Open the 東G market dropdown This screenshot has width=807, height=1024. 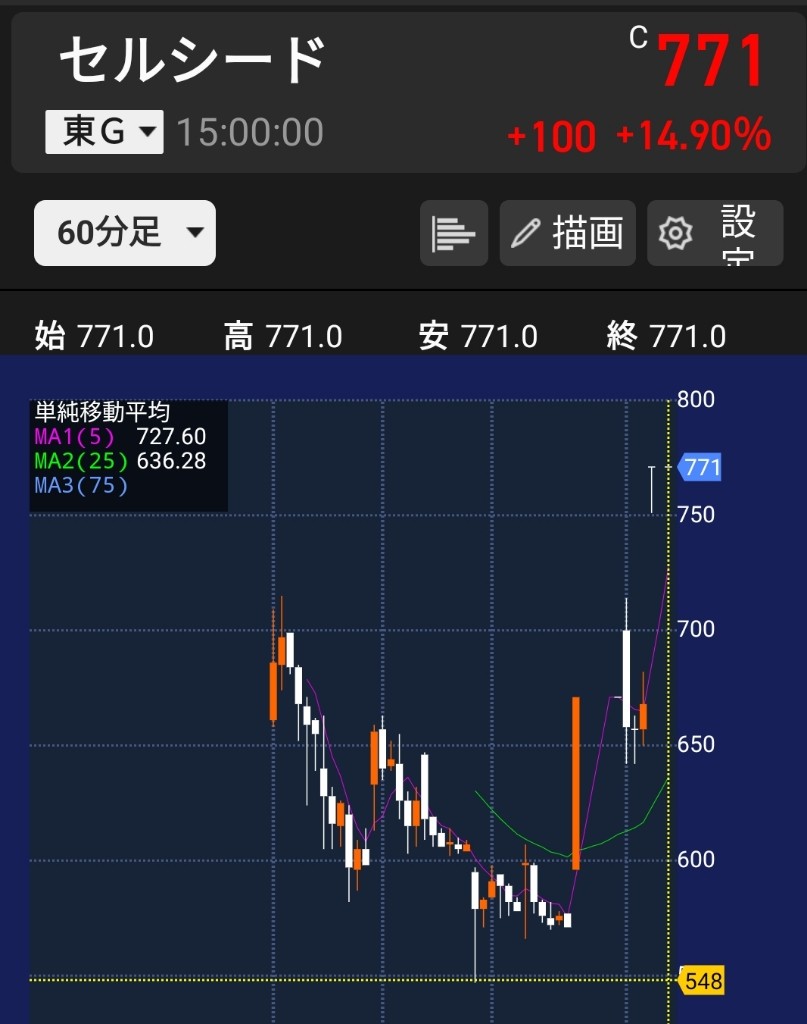click(x=104, y=132)
